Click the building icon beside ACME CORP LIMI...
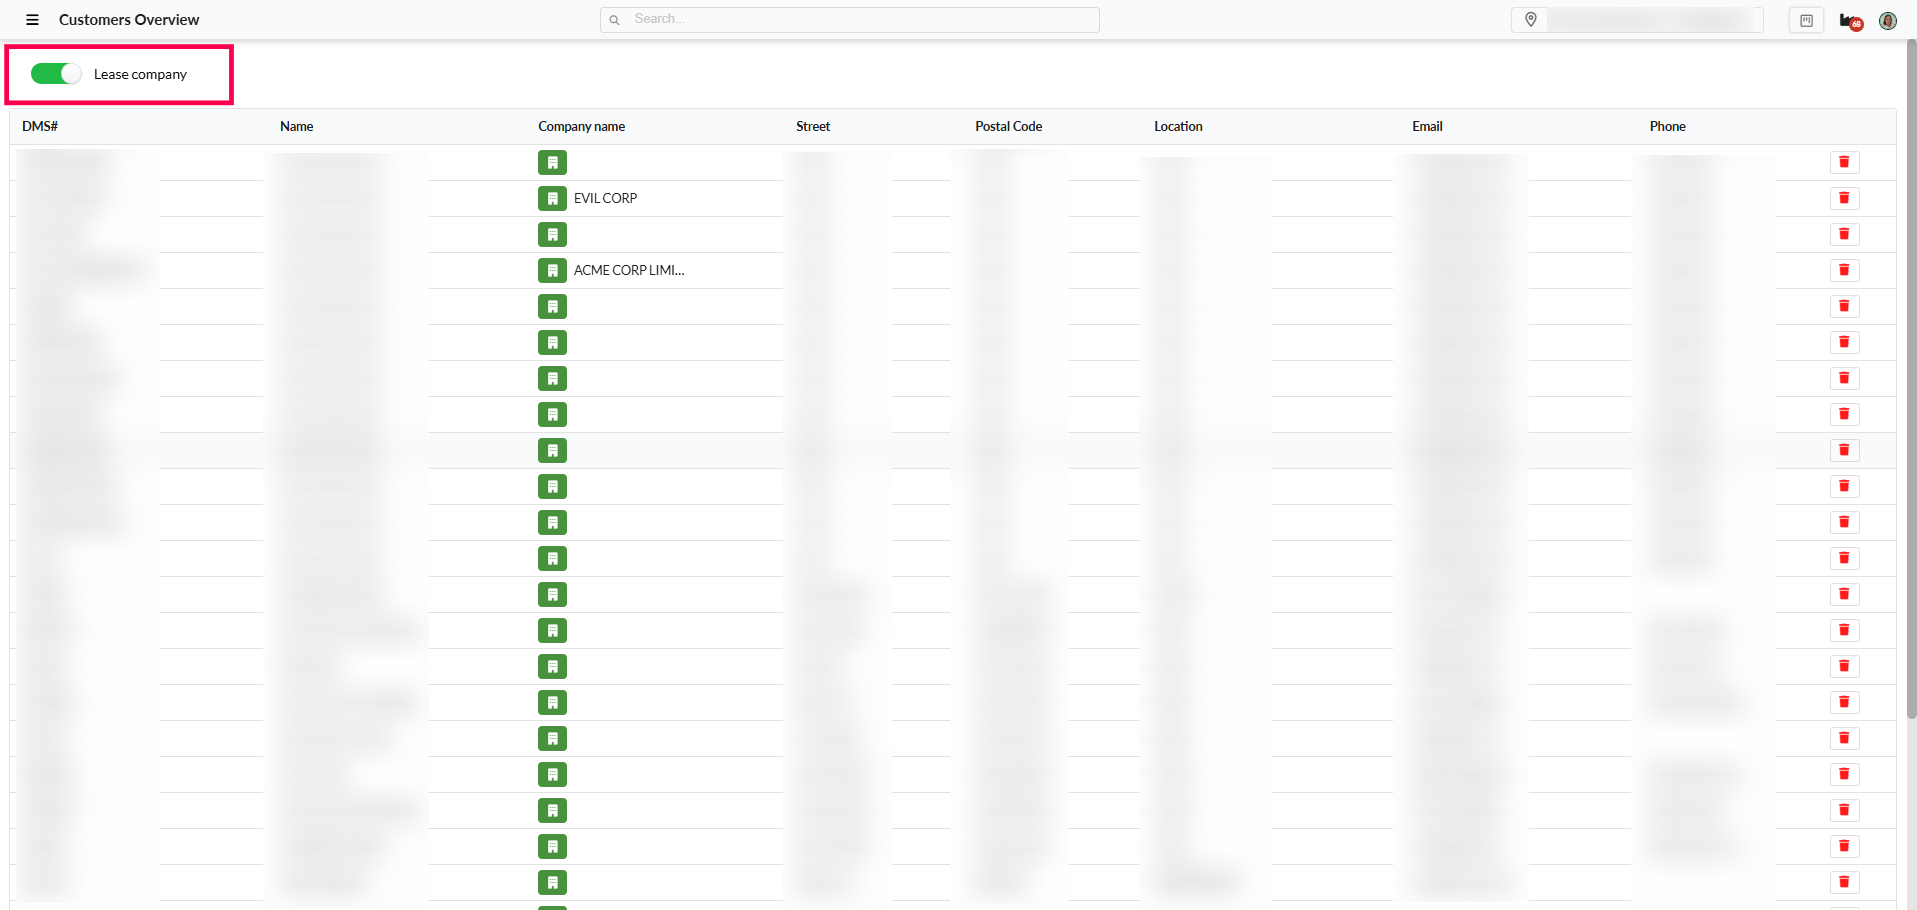 click(552, 270)
